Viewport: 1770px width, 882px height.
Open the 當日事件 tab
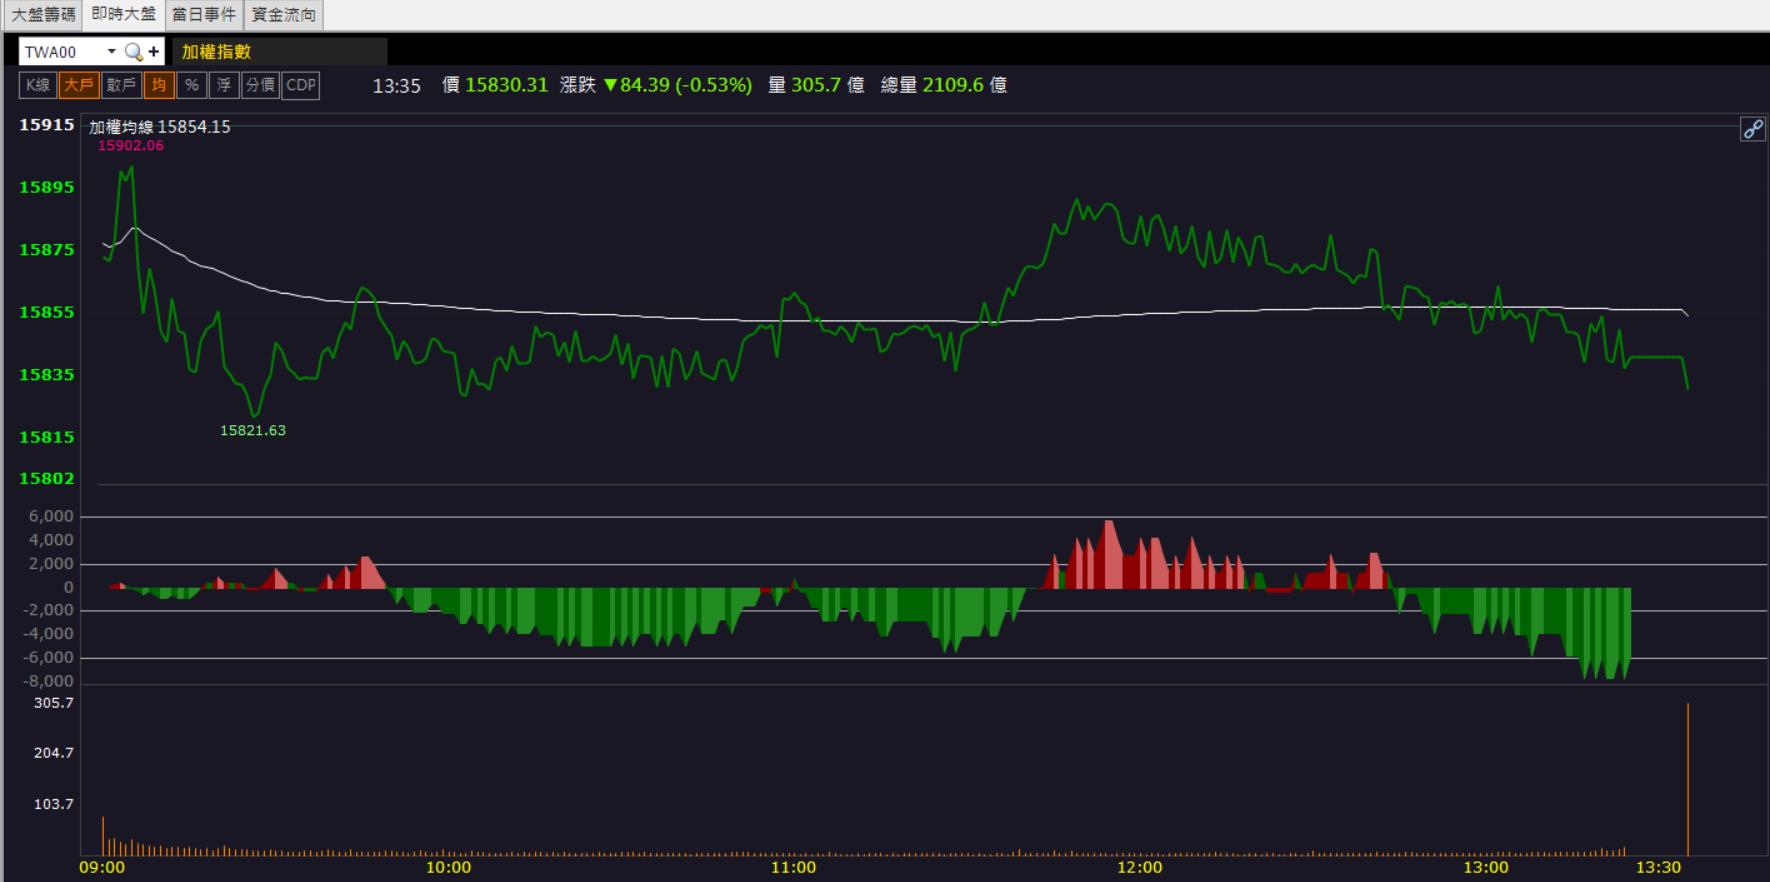pyautogui.click(x=204, y=14)
